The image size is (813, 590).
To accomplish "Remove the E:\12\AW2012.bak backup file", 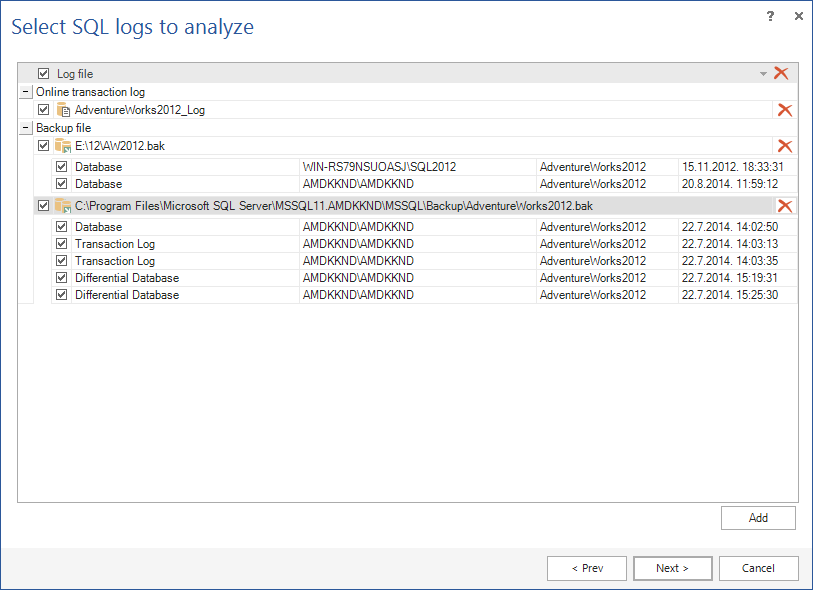I will [784, 146].
